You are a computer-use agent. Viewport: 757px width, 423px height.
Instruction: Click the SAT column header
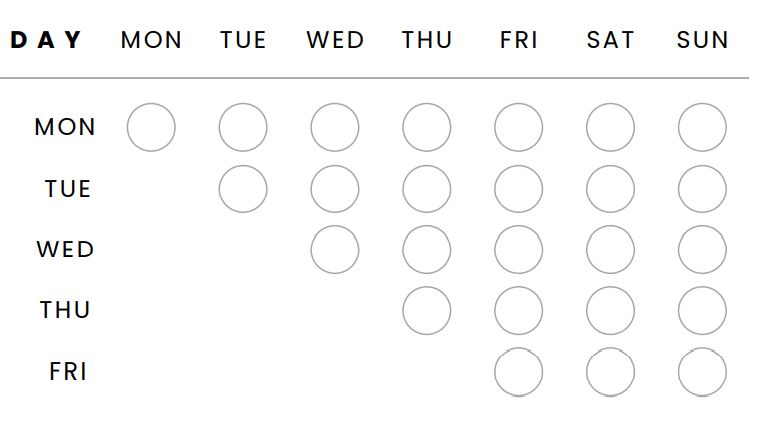[610, 40]
